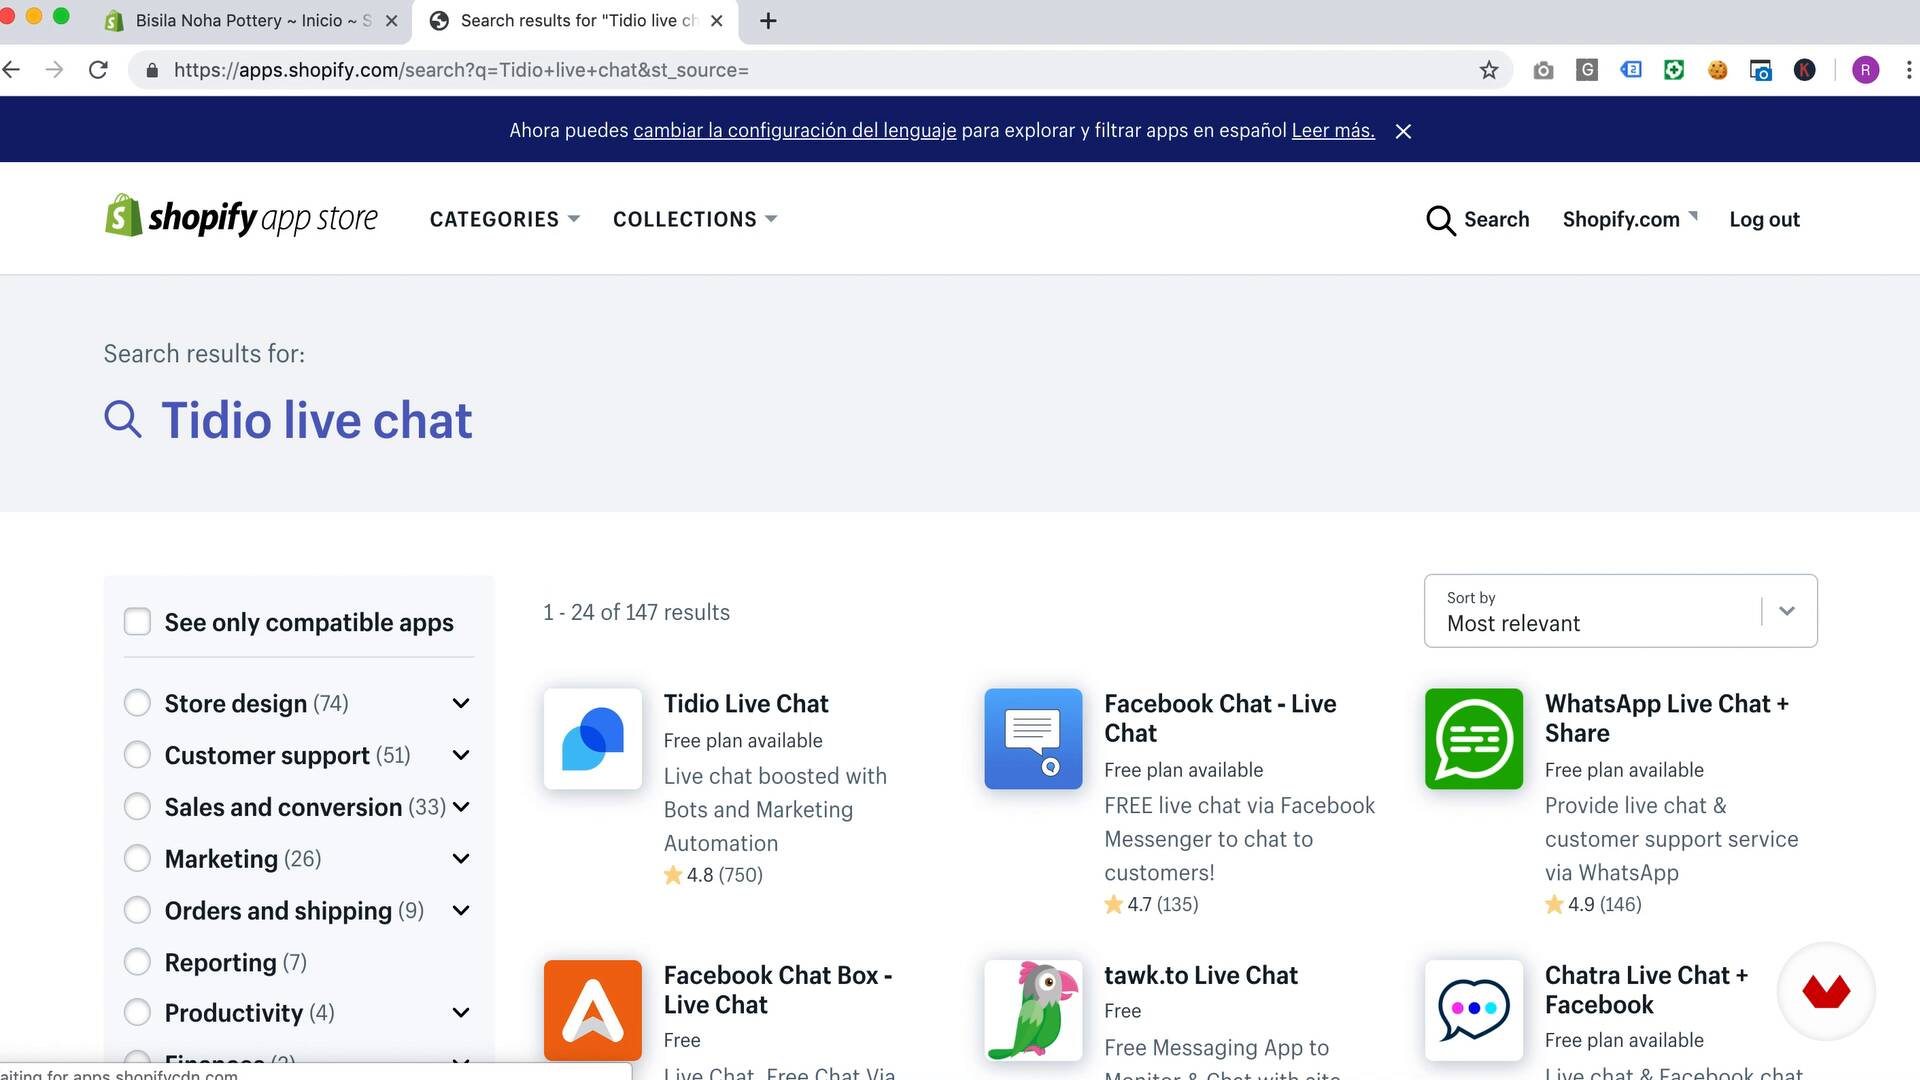Screen dimensions: 1920x1080
Task: Open the Chrome three-dot menu
Action: coord(1909,70)
